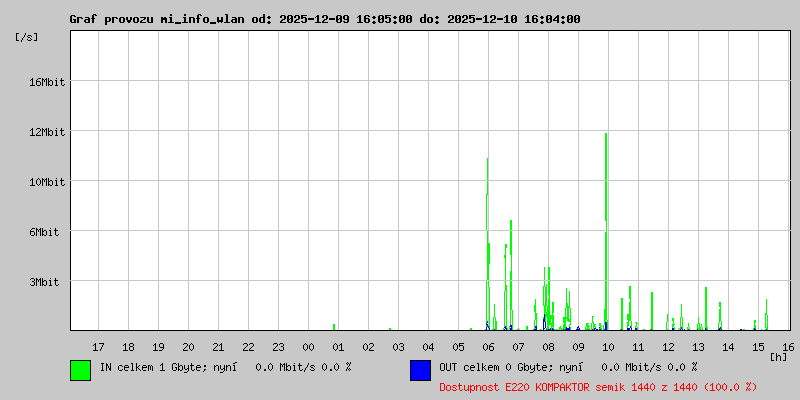Click the x-axis label '01'

pyautogui.click(x=338, y=347)
